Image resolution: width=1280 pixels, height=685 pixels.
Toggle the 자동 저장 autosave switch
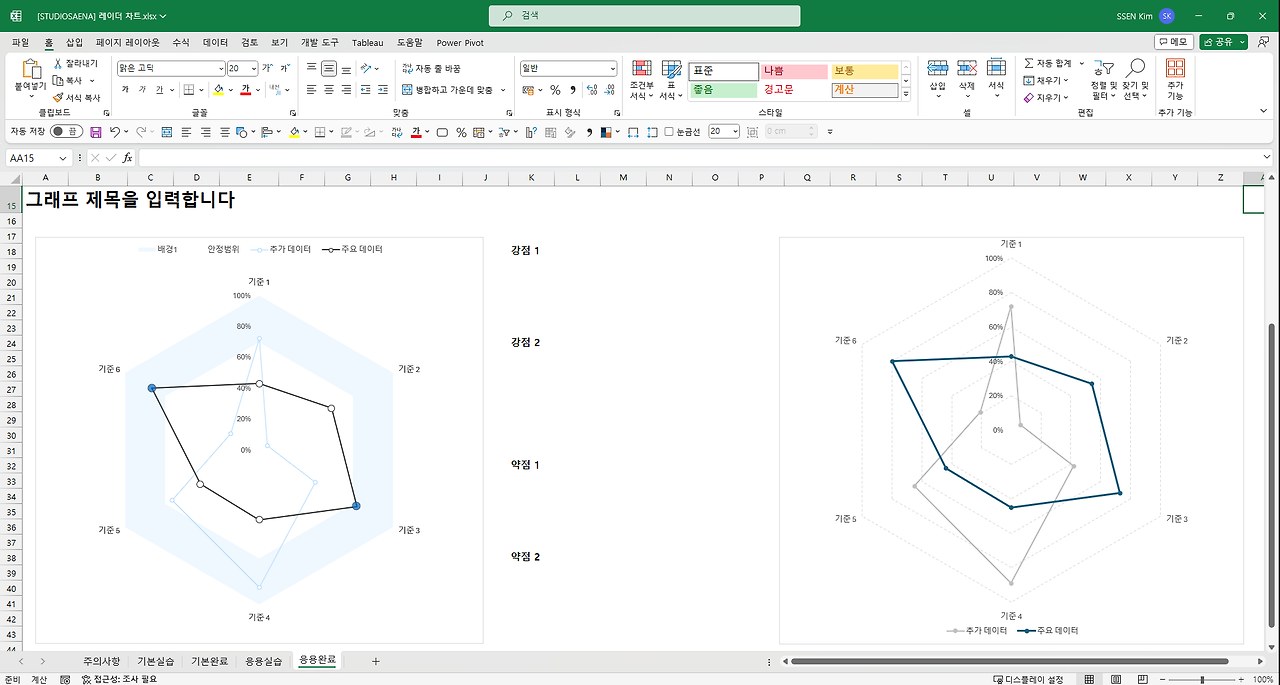pos(66,132)
